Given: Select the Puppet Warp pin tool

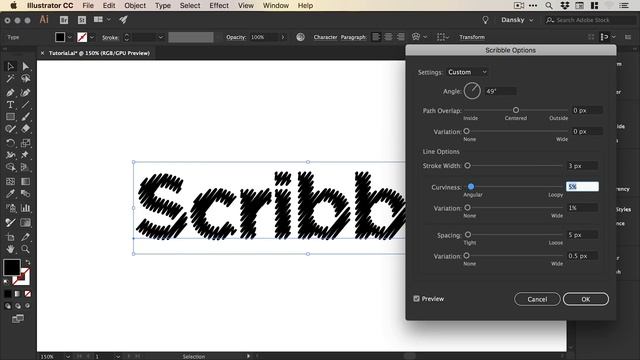Looking at the screenshot, I should pyautogui.click(x=25, y=155).
